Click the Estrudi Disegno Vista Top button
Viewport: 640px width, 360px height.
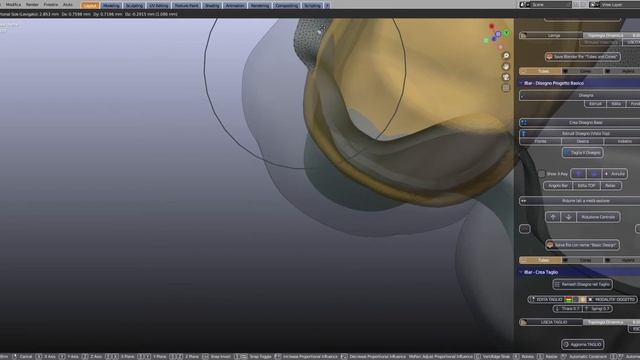[580, 133]
